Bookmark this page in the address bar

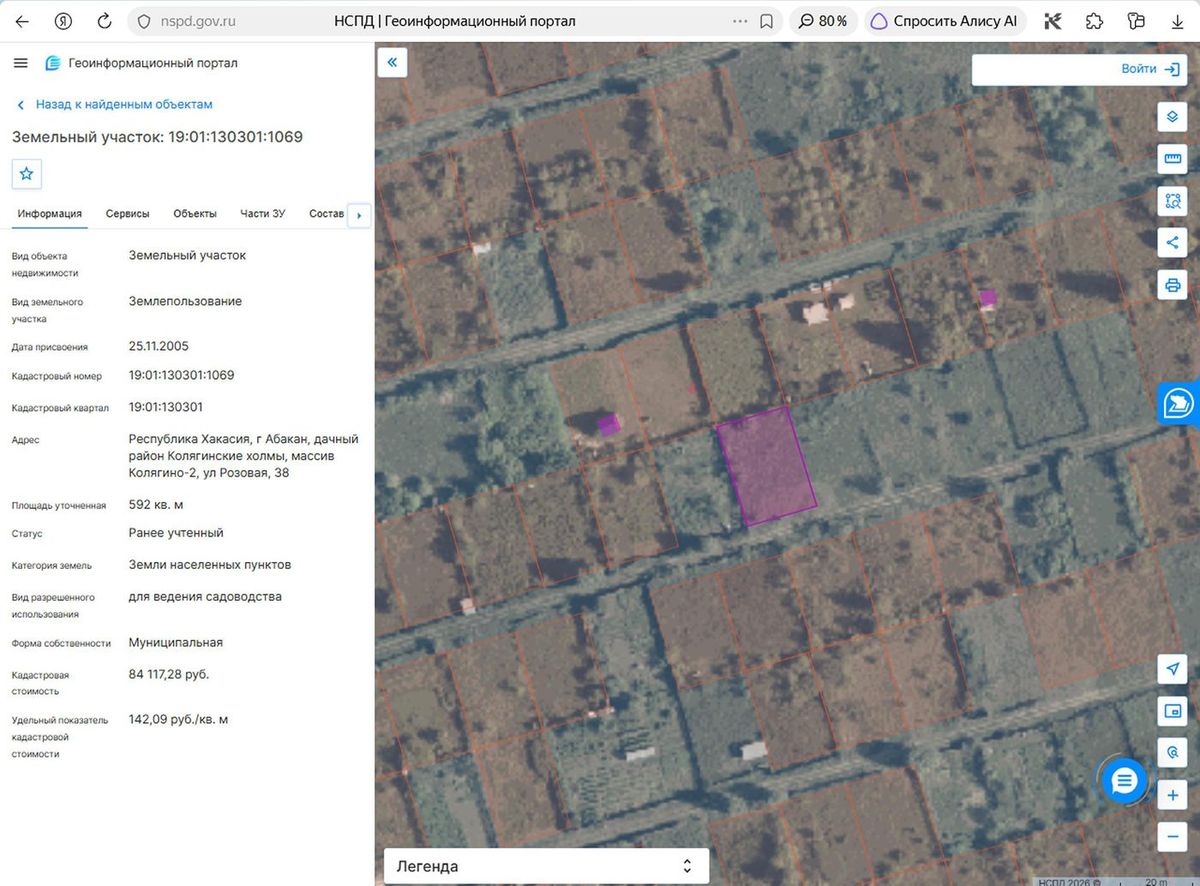click(x=767, y=21)
